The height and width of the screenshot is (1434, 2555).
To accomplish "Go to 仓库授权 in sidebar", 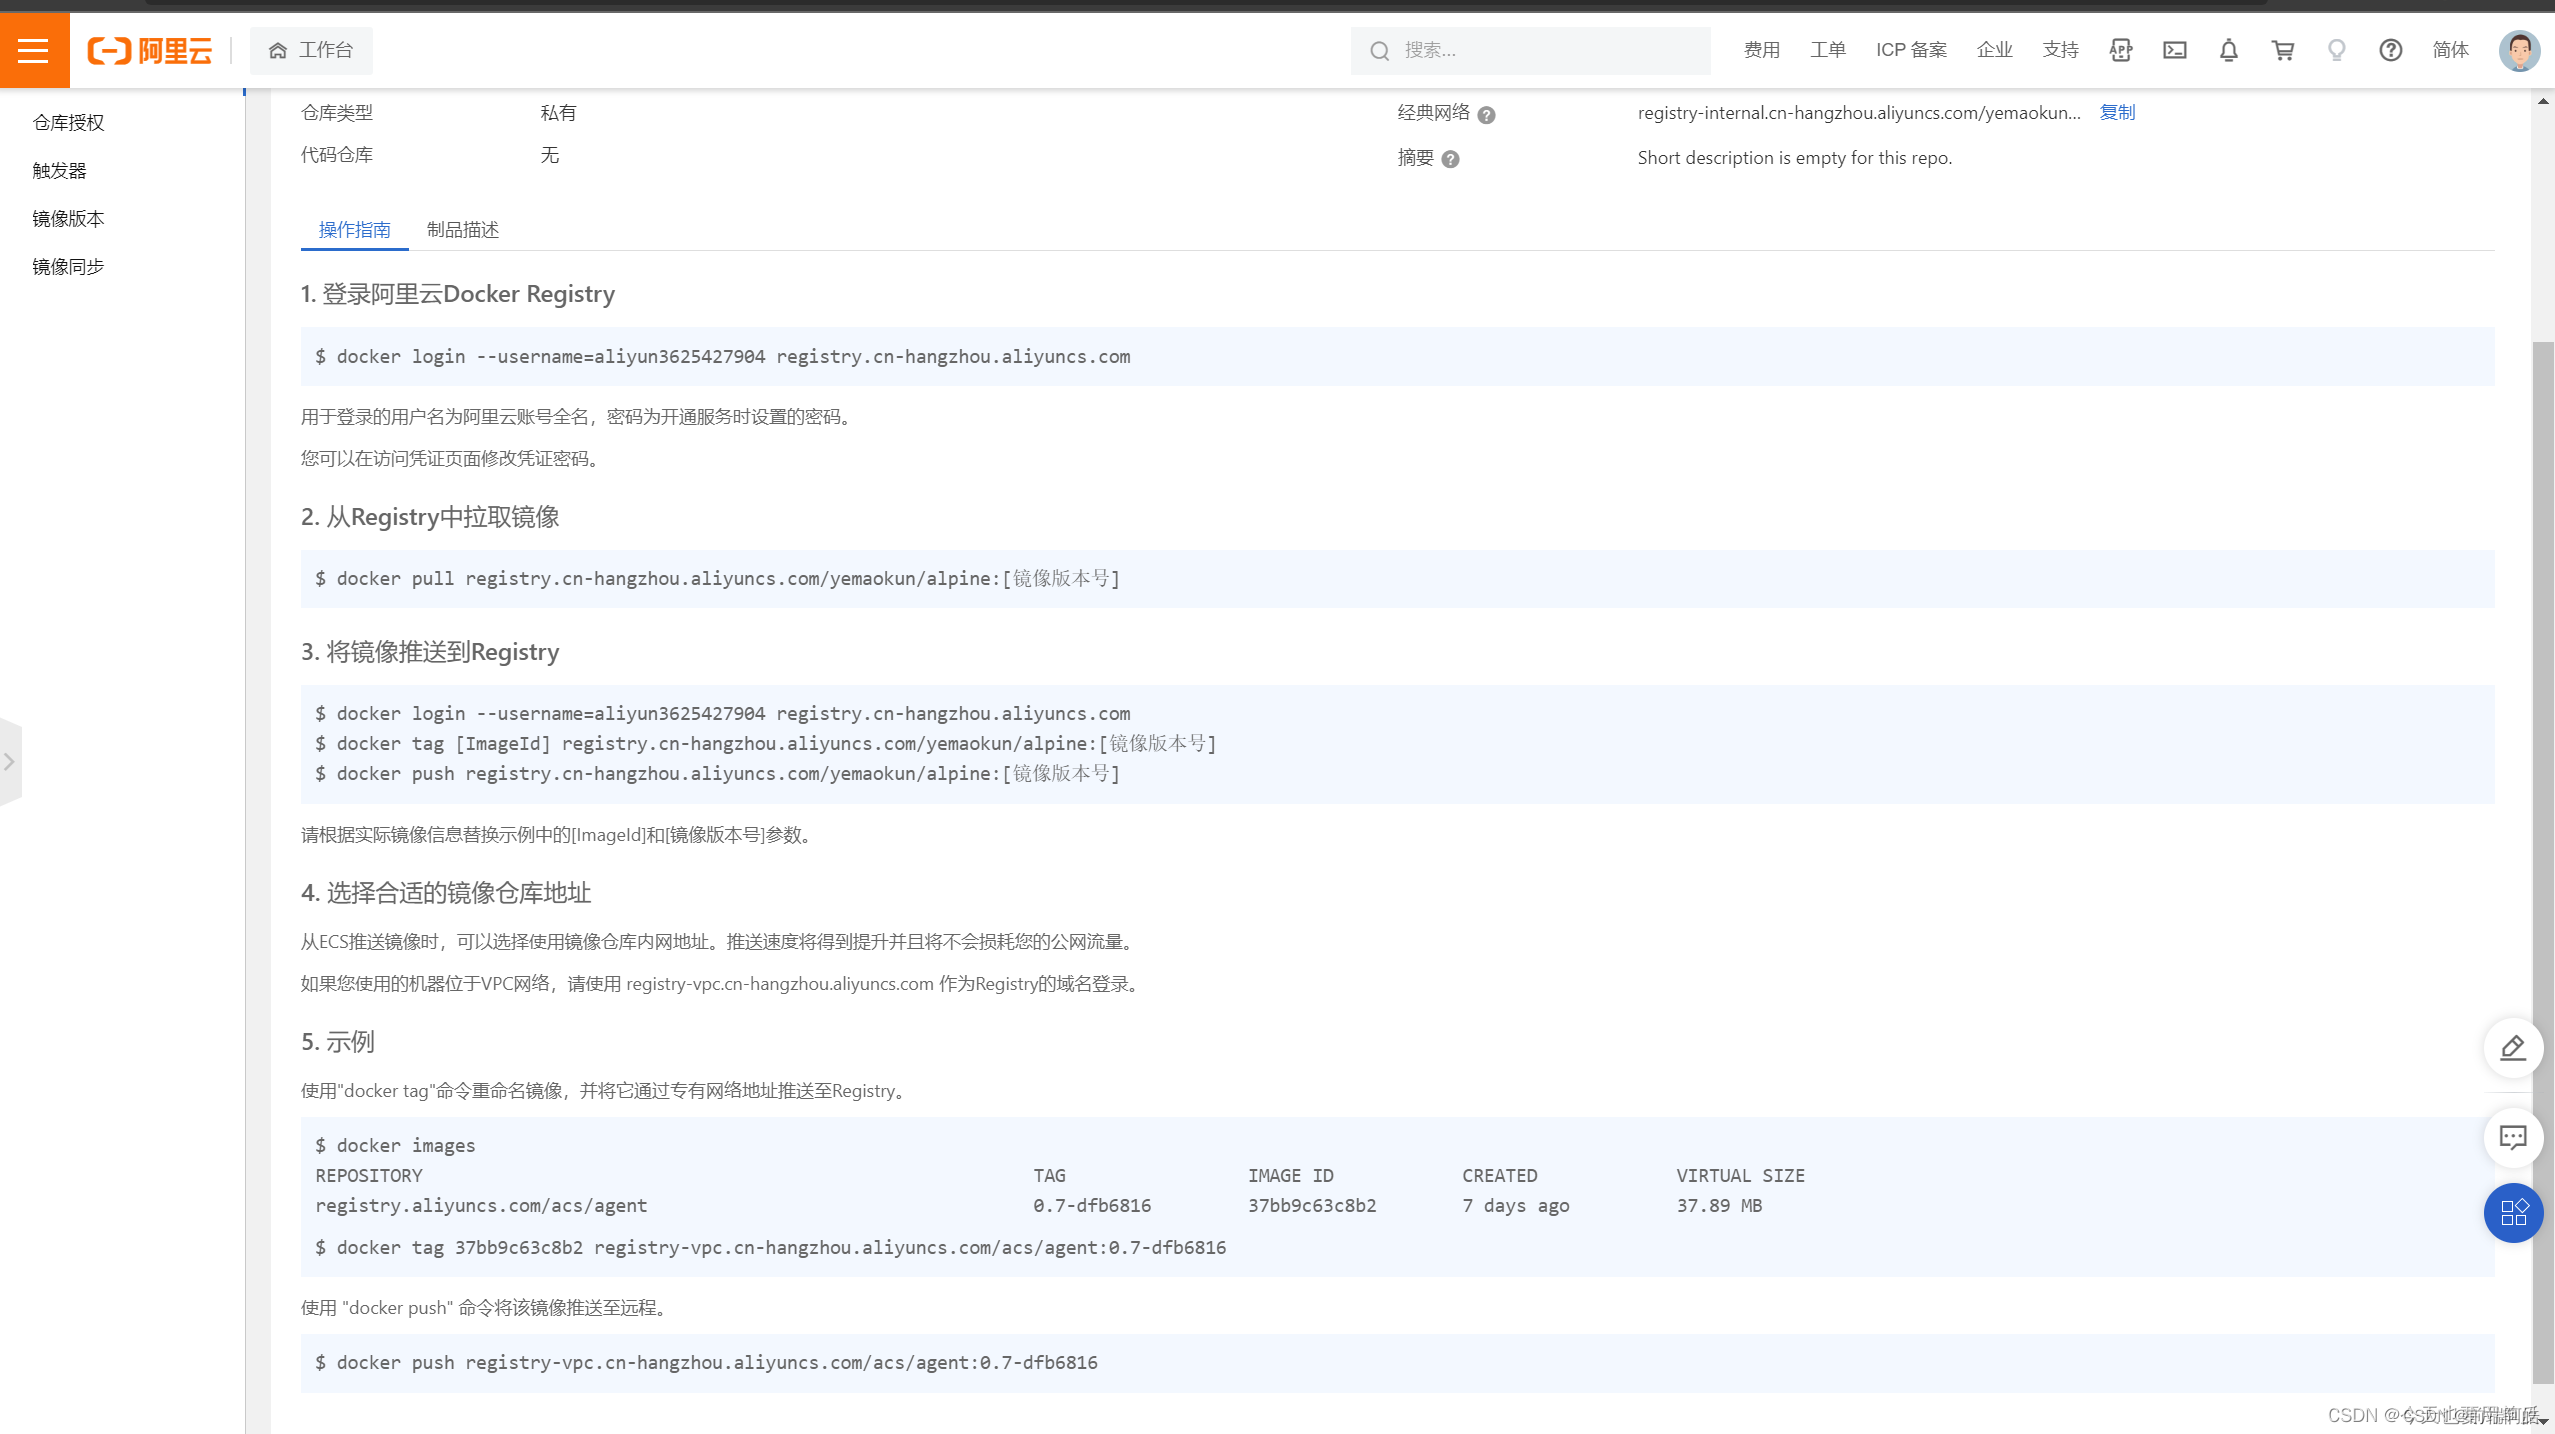I will 68,122.
